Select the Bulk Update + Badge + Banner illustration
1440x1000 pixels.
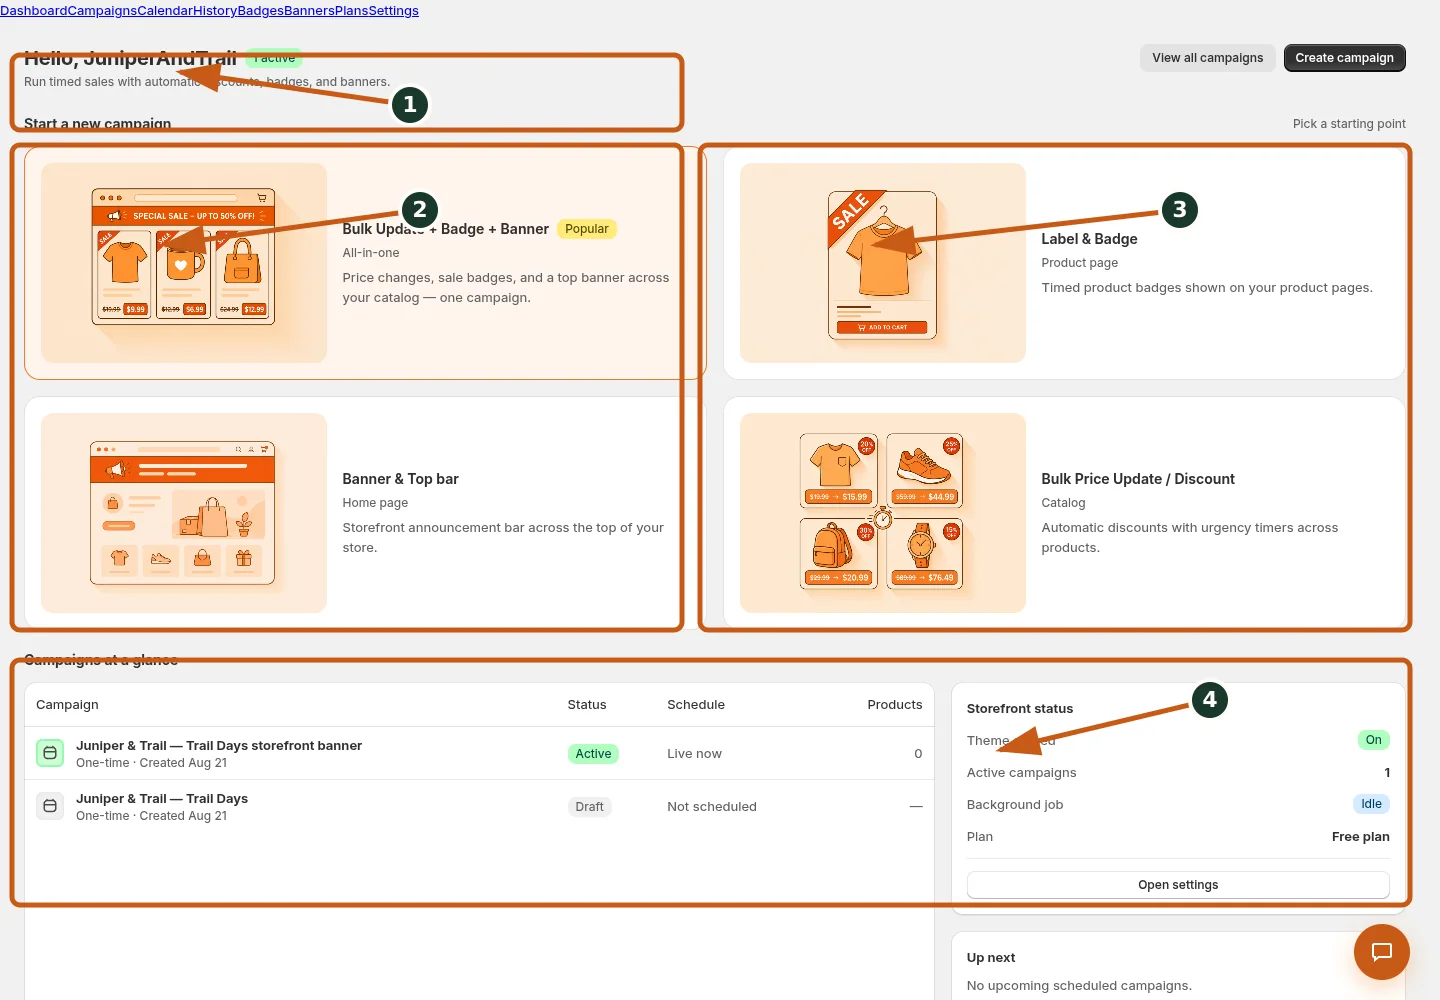pos(184,263)
